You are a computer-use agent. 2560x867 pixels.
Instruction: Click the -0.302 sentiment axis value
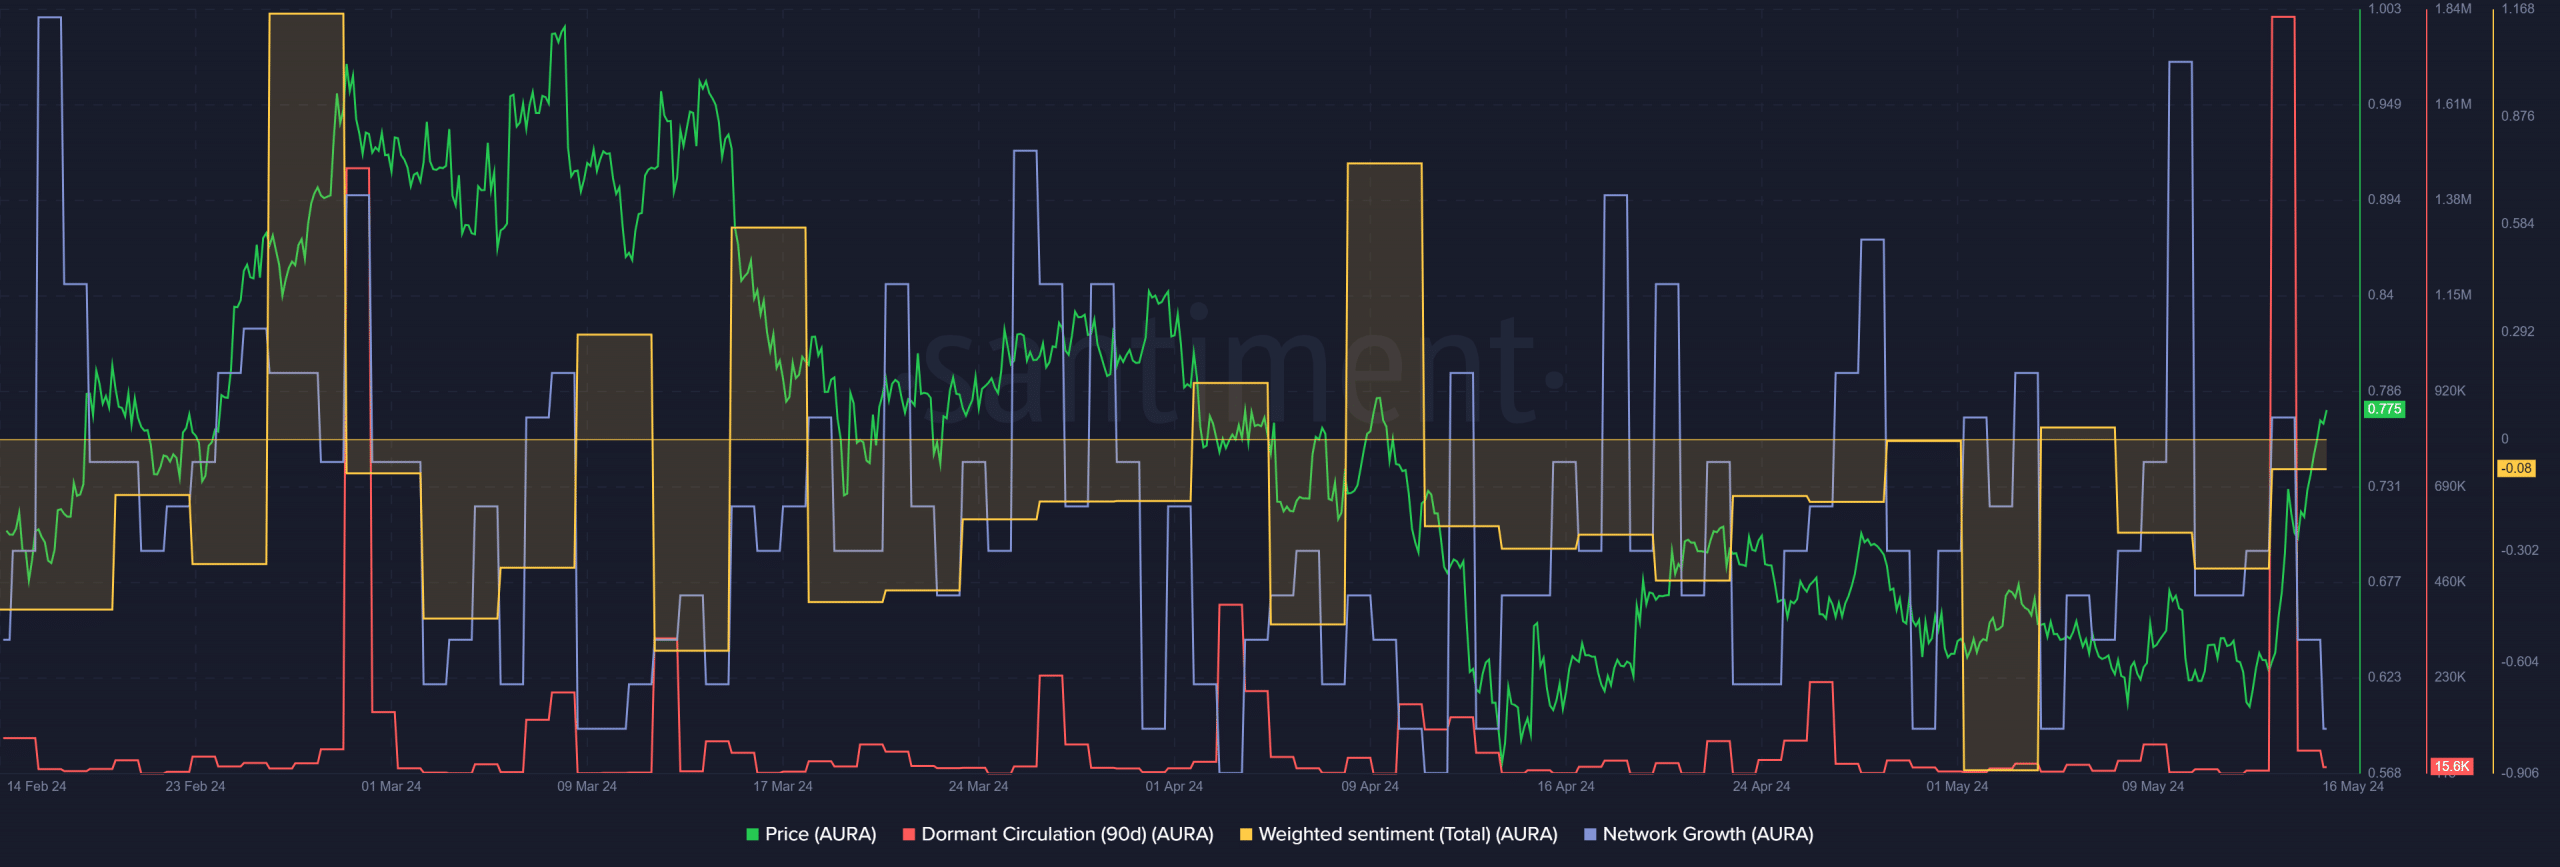2520,550
